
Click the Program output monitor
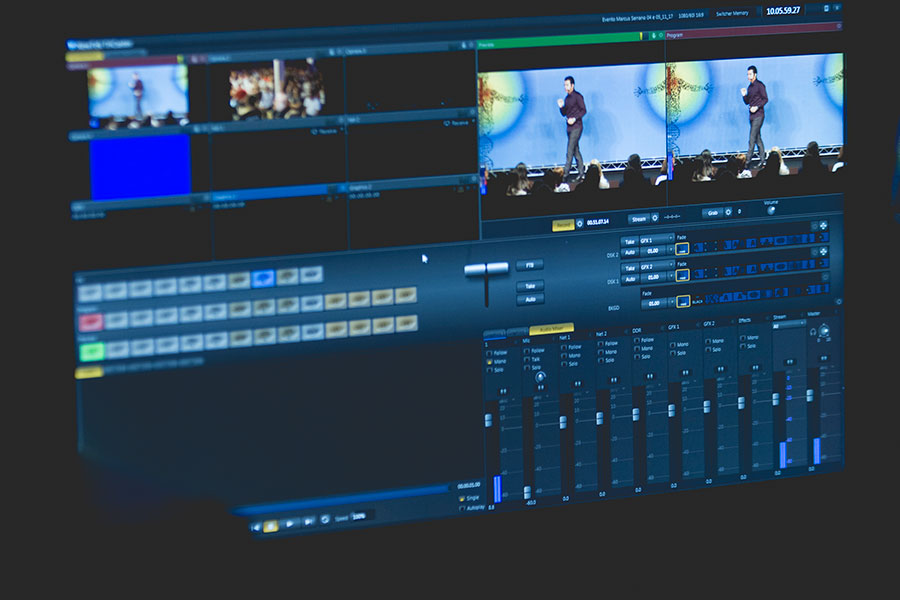point(754,116)
